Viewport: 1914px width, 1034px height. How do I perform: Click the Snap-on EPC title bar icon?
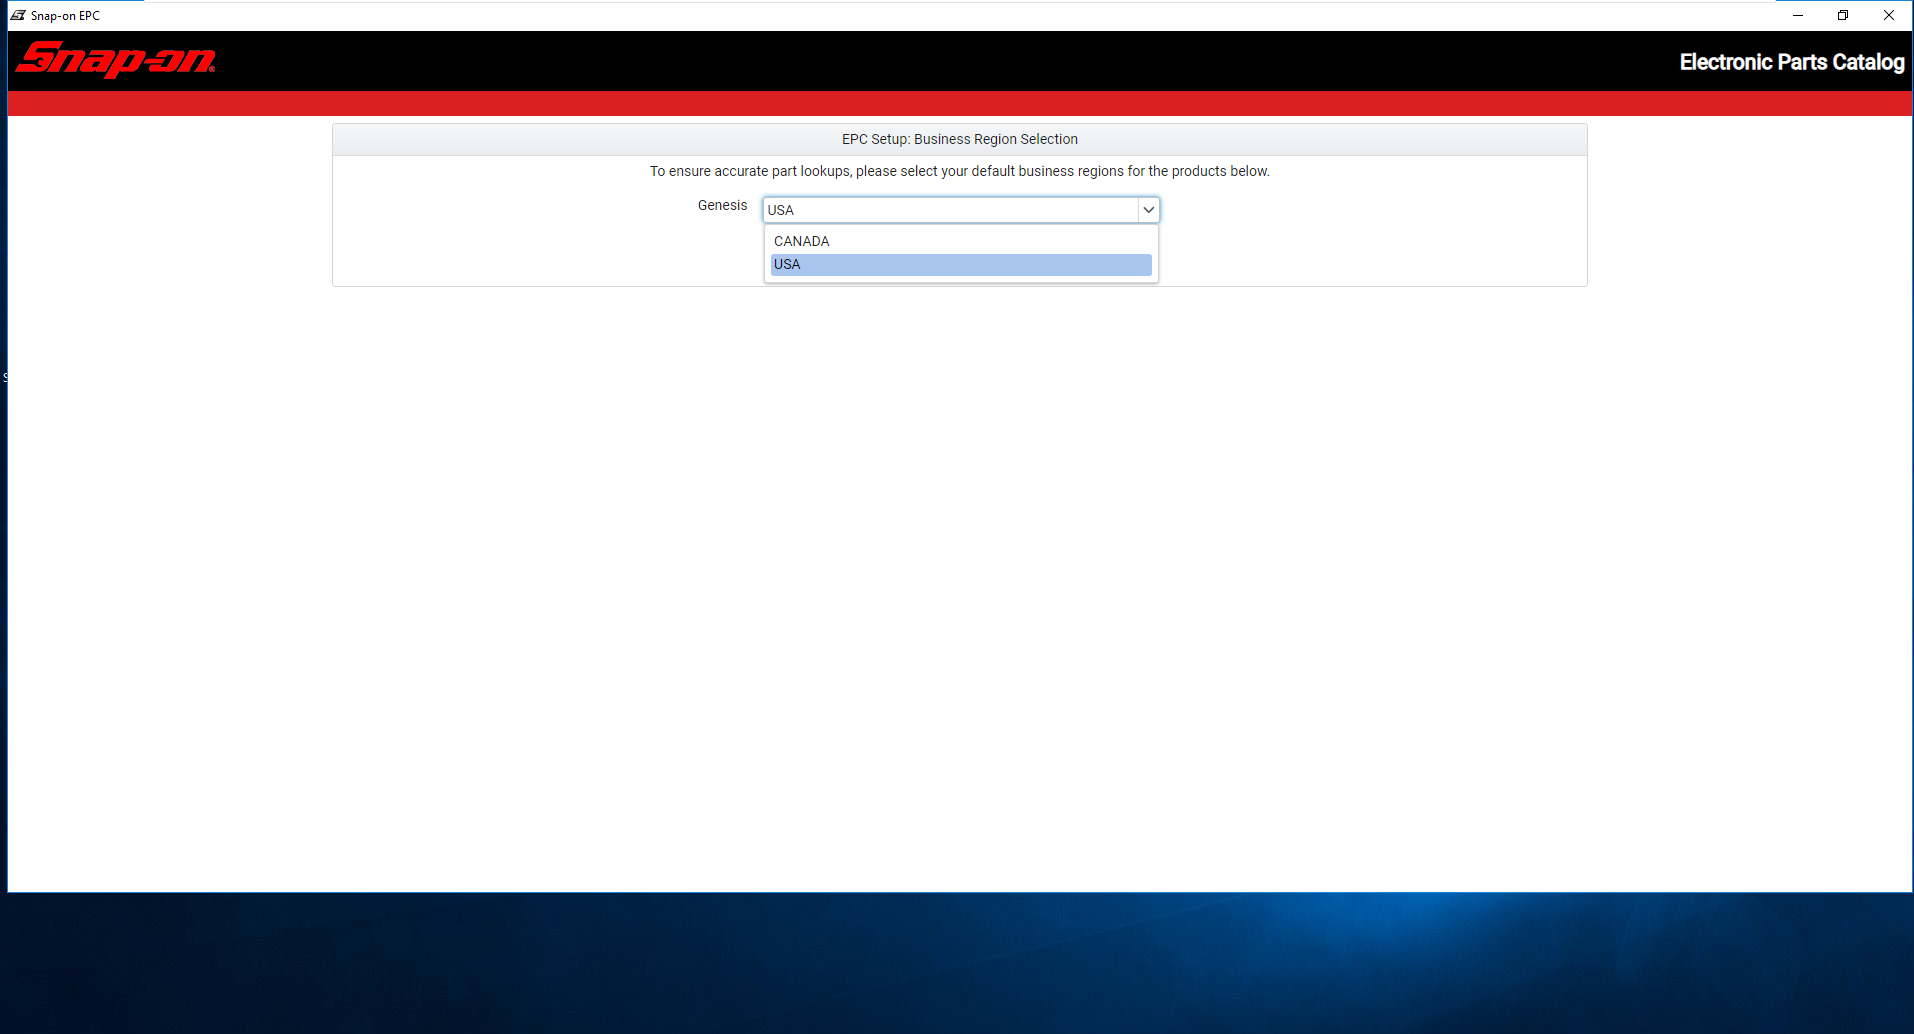(x=18, y=15)
